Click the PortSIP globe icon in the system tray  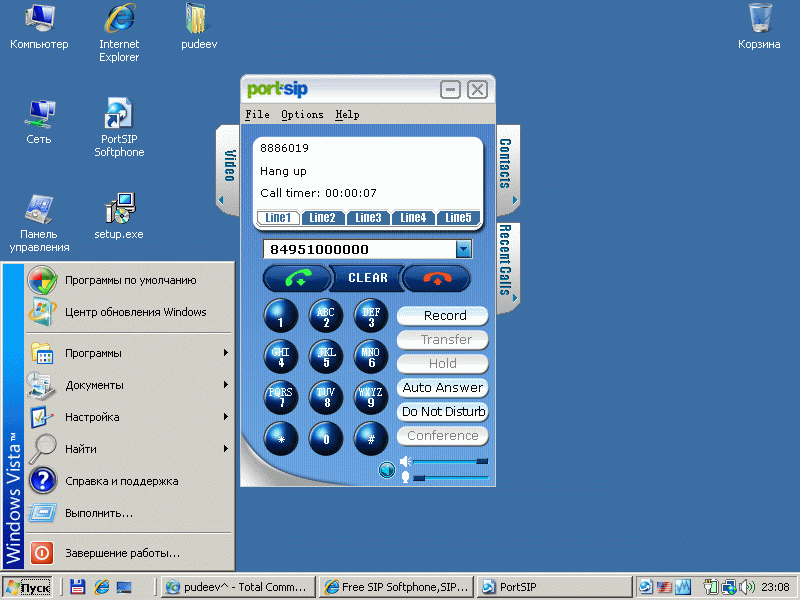(645, 587)
